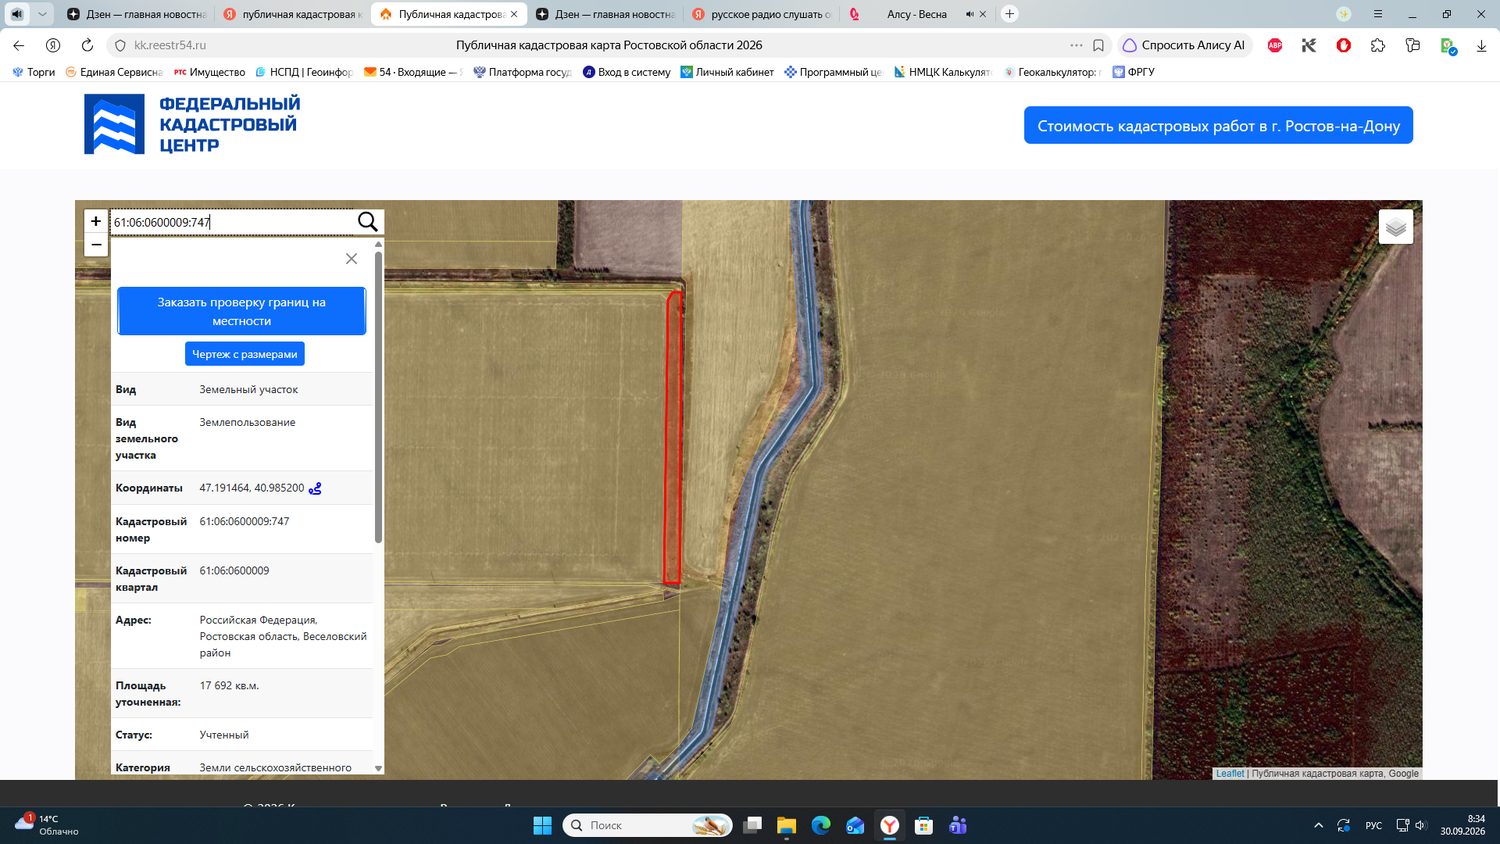Order boundary check on the ground
Image resolution: width=1500 pixels, height=844 pixels.
[242, 311]
